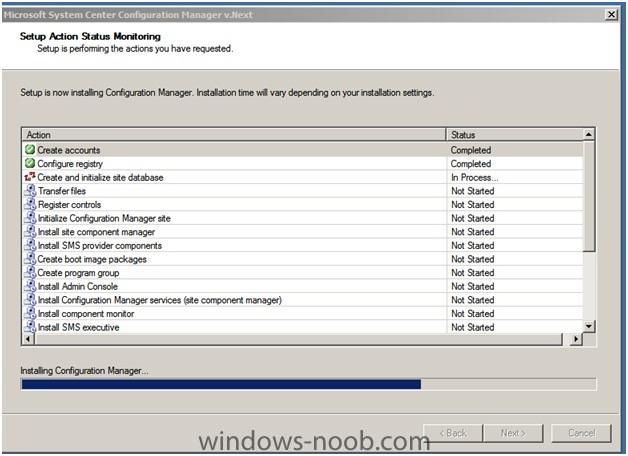This screenshot has width=628, height=456.
Task: Click the Completed status of Configure registry
Action: click(471, 164)
